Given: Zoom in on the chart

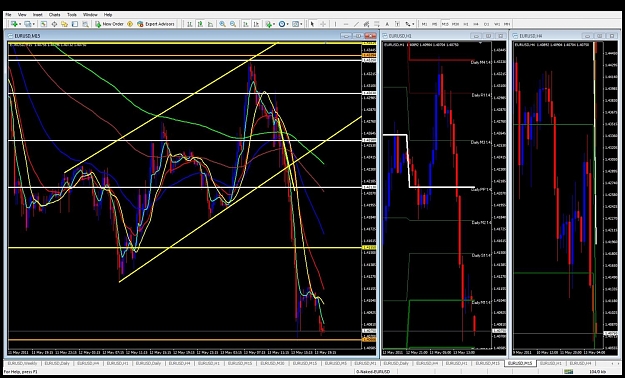Looking at the screenshot, I should coord(222,24).
